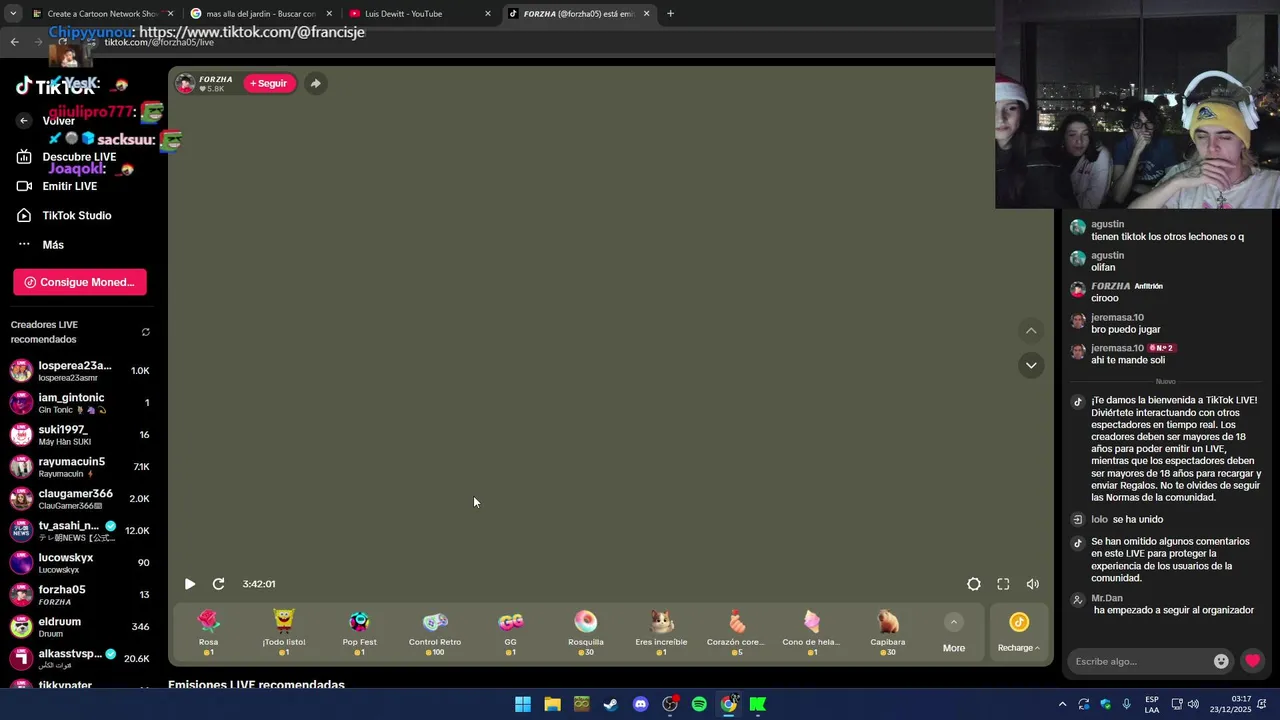
Task: Send the GG gift
Action: [x=510, y=632]
